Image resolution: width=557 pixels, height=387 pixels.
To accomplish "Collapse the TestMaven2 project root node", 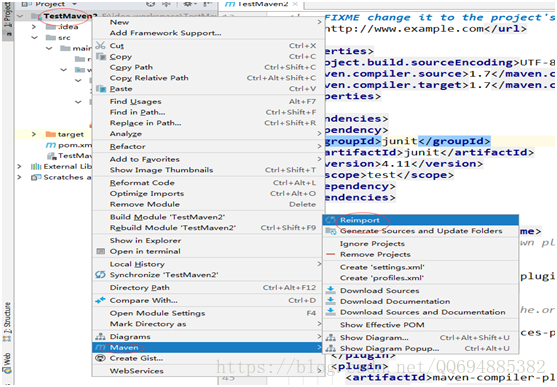I will click(20, 16).
